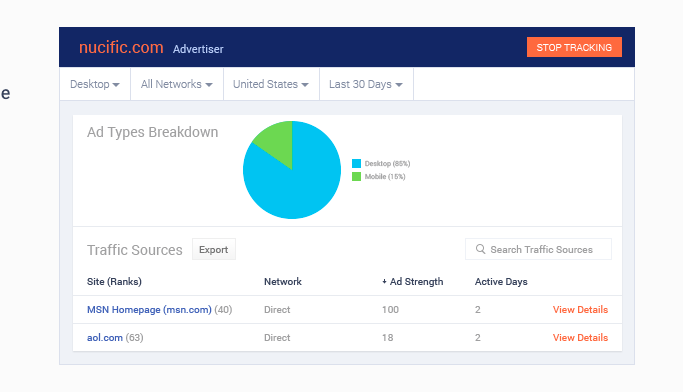
Task: Click the green Mobile legend swatch
Action: tap(356, 176)
